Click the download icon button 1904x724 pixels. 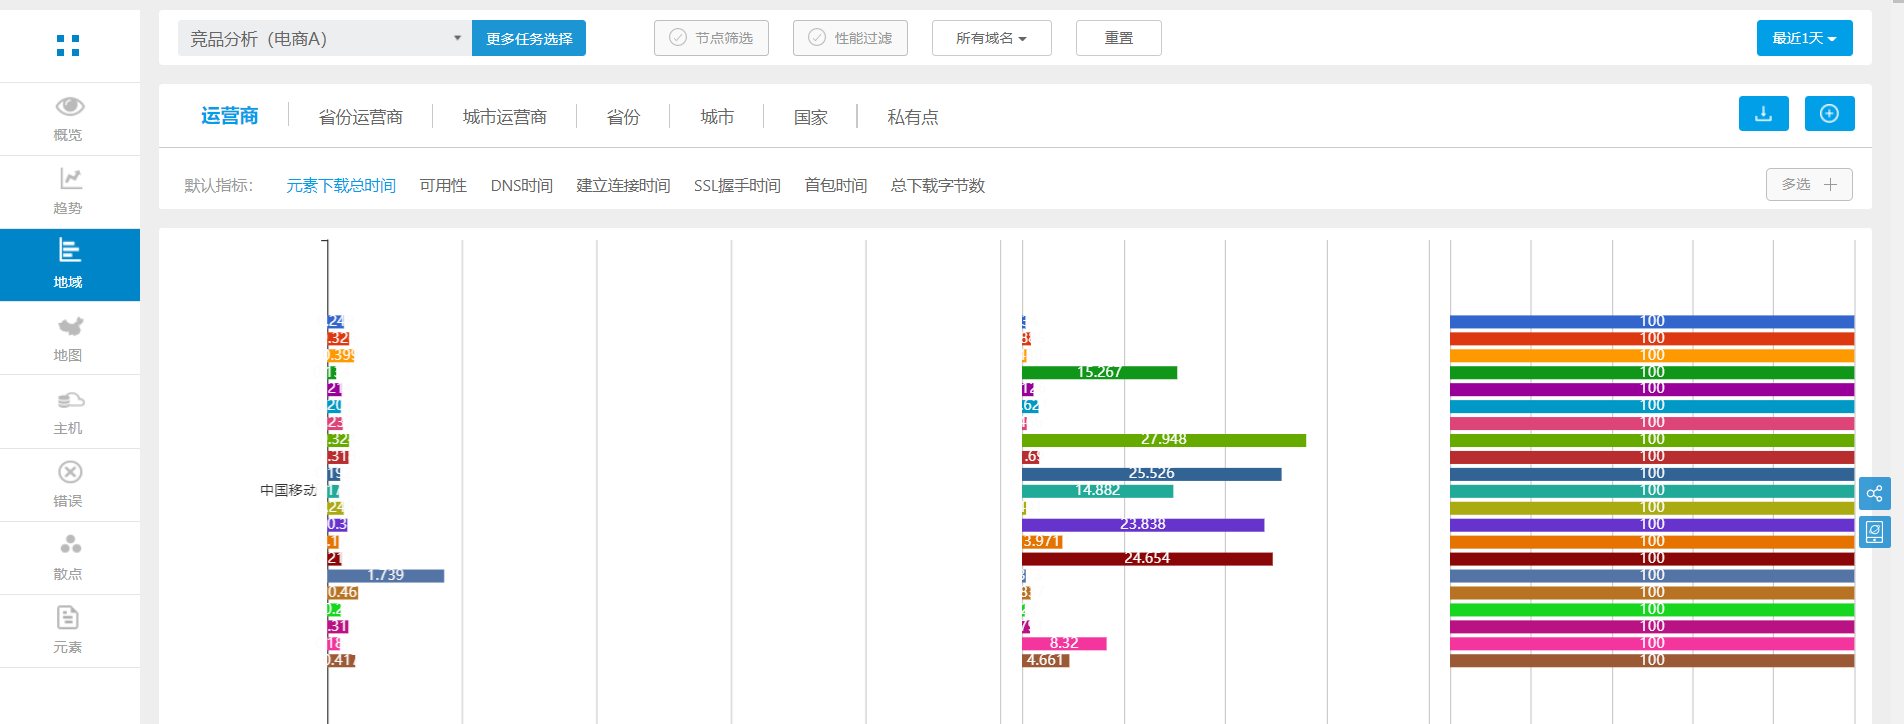(1763, 114)
